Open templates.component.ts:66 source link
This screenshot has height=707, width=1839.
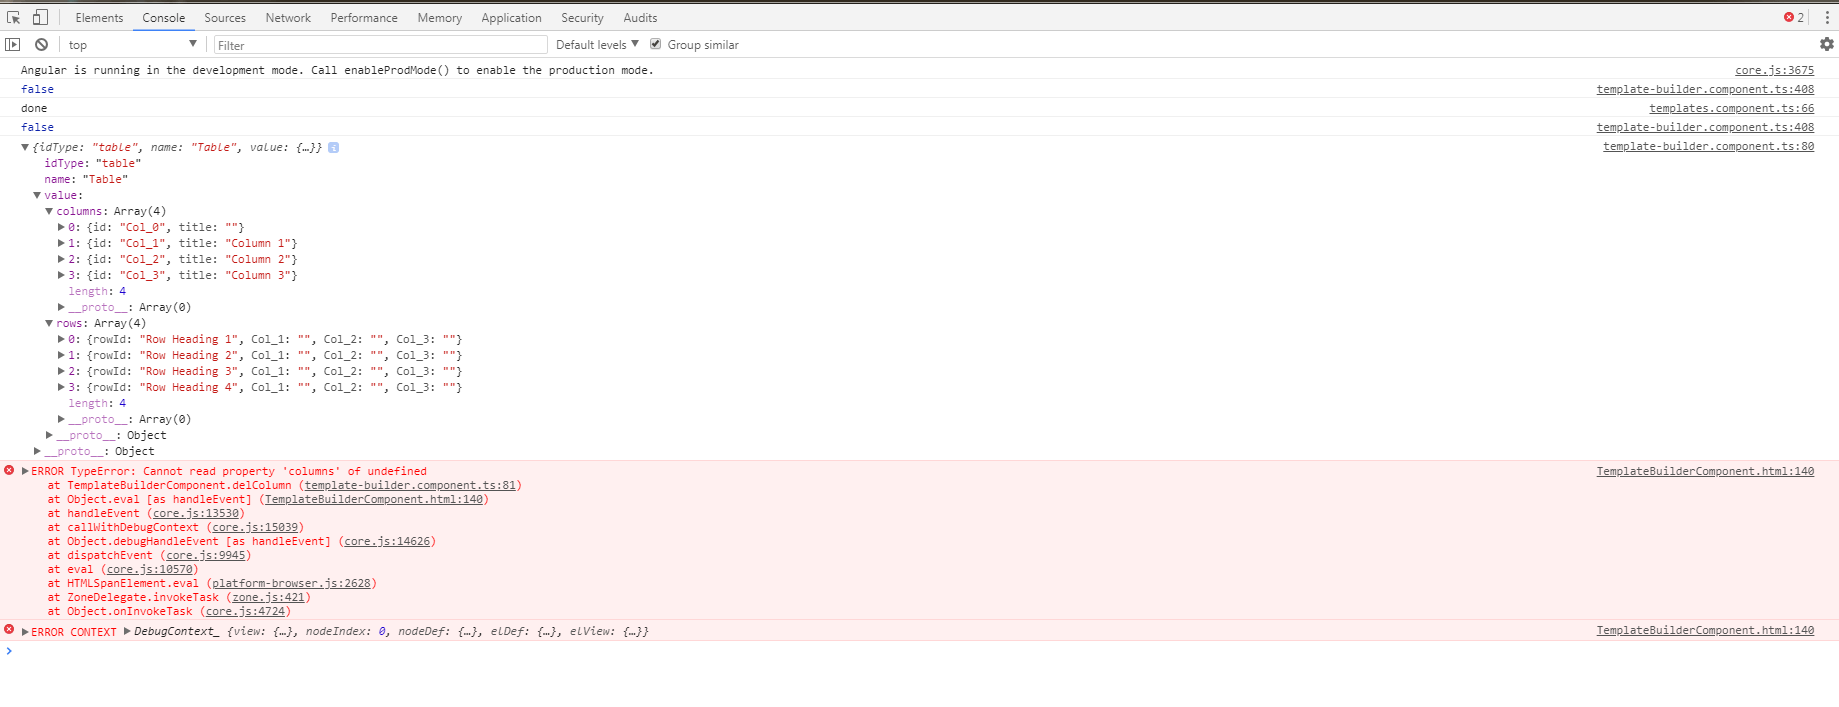[x=1731, y=108]
